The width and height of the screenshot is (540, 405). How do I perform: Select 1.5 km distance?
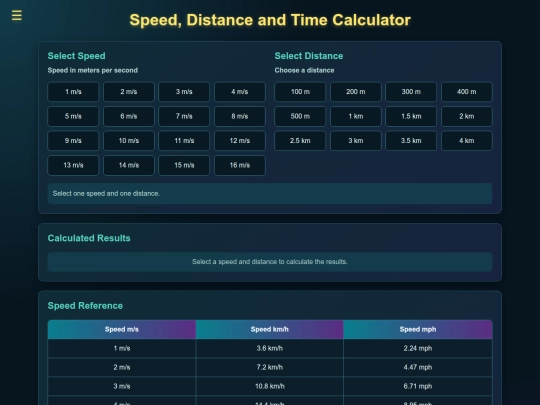[411, 116]
